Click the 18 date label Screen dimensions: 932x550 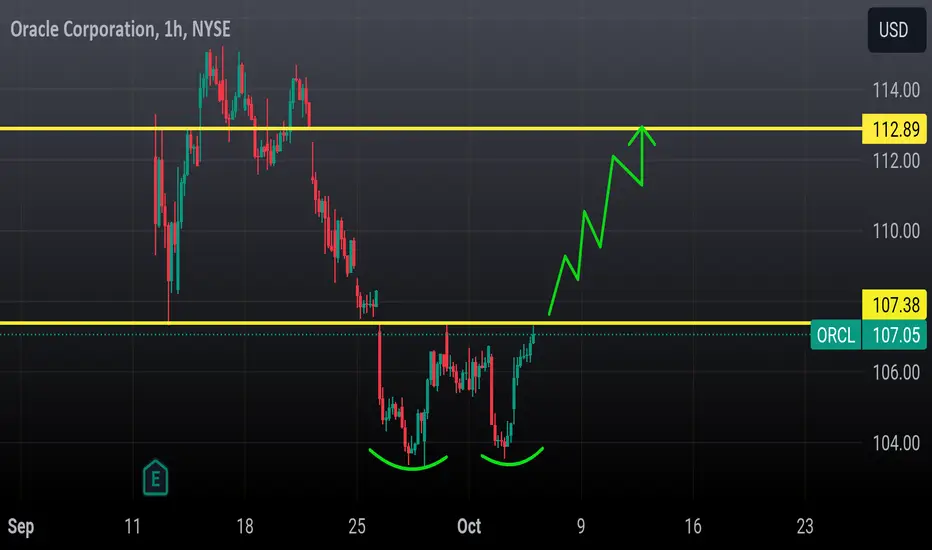click(x=245, y=526)
